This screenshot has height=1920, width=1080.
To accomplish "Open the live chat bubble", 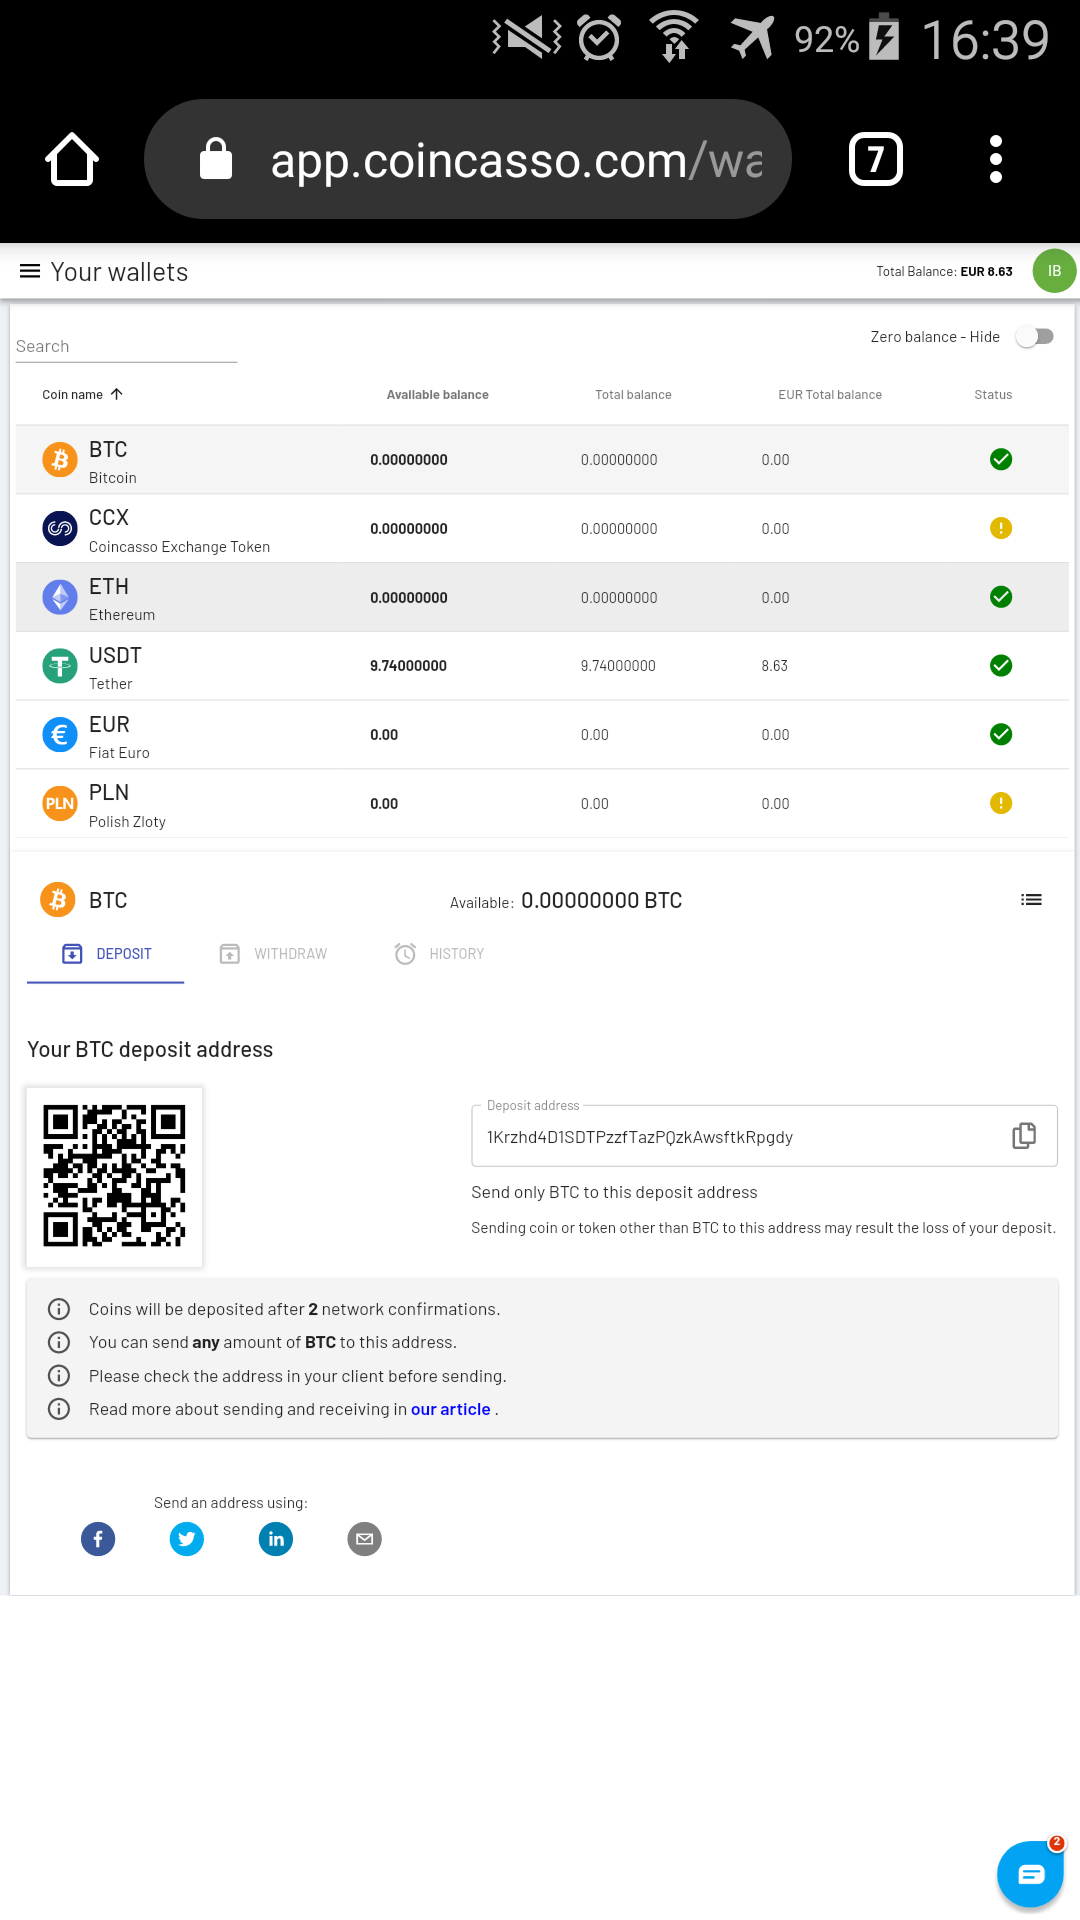I will (1030, 1874).
